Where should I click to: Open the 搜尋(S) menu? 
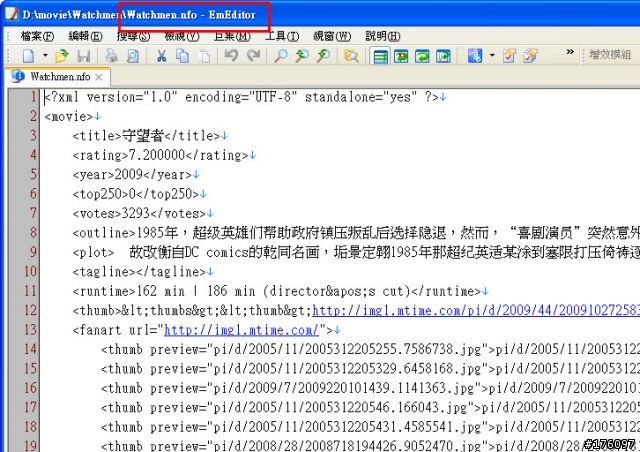coord(133,36)
